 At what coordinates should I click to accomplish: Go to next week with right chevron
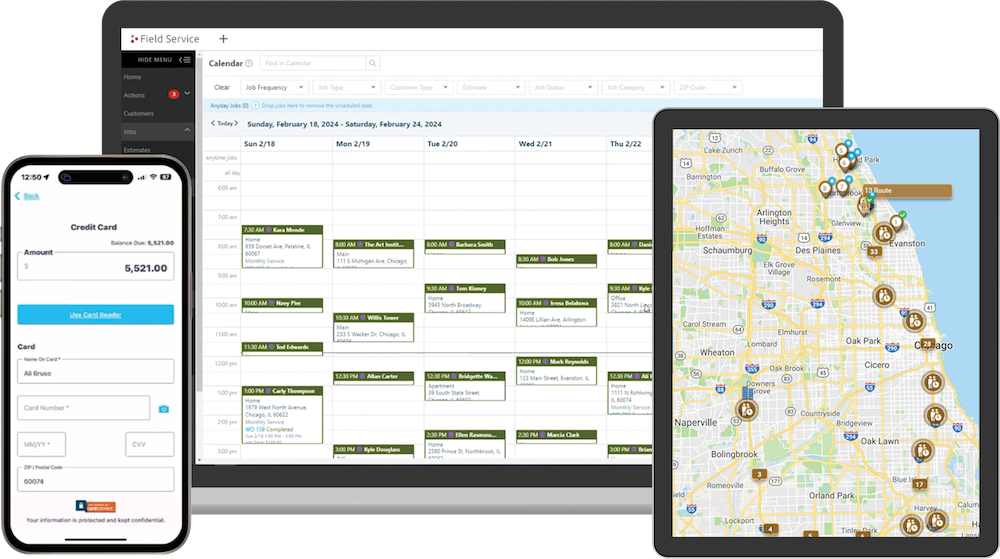236,123
